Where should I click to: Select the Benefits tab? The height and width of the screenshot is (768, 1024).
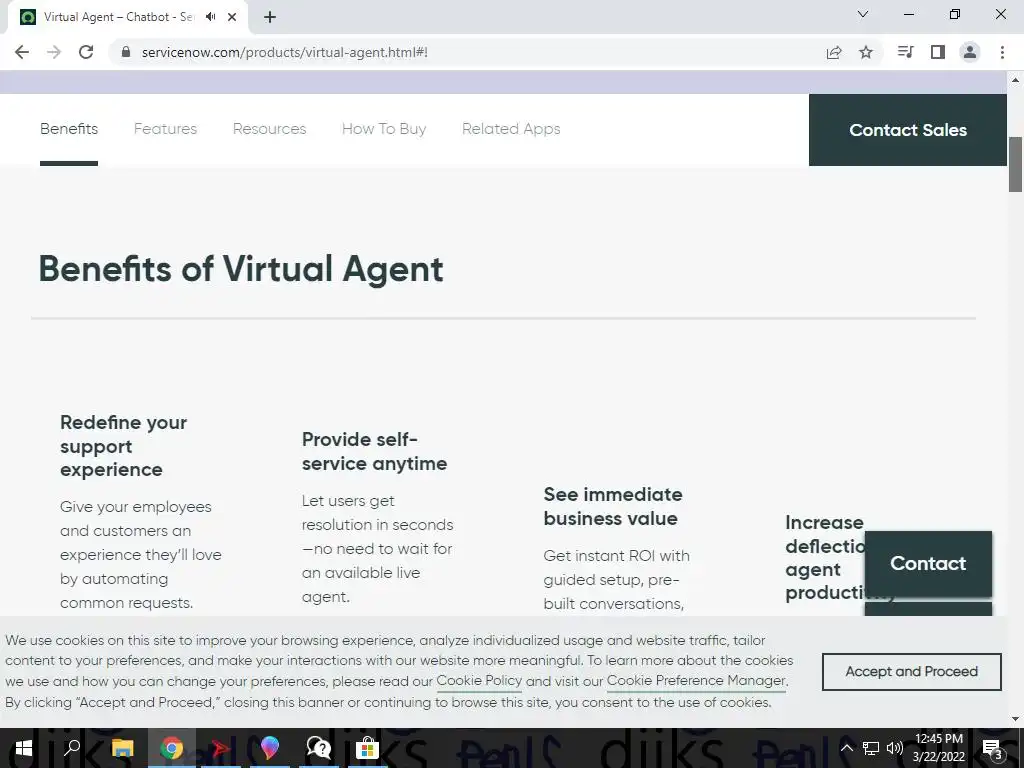click(x=69, y=129)
